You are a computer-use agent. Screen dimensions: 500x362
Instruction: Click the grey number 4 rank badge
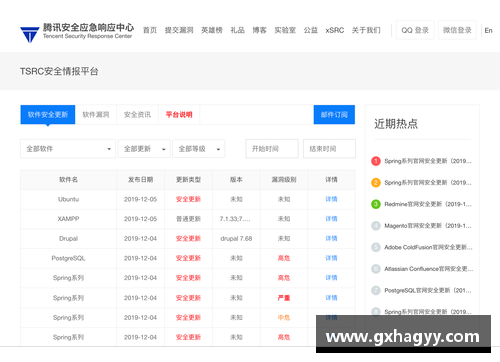point(376,226)
